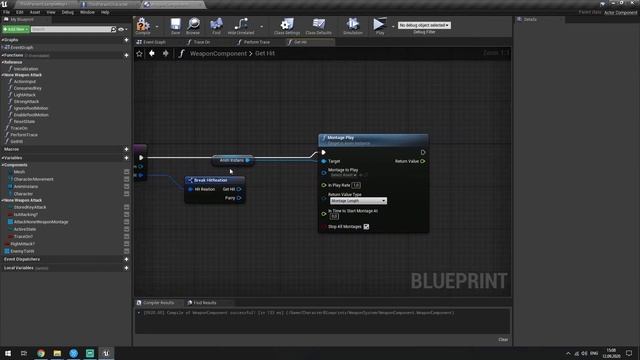Click the Get Hit output pin on Break HitReation
The width and height of the screenshot is (640, 360).
tap(239, 189)
